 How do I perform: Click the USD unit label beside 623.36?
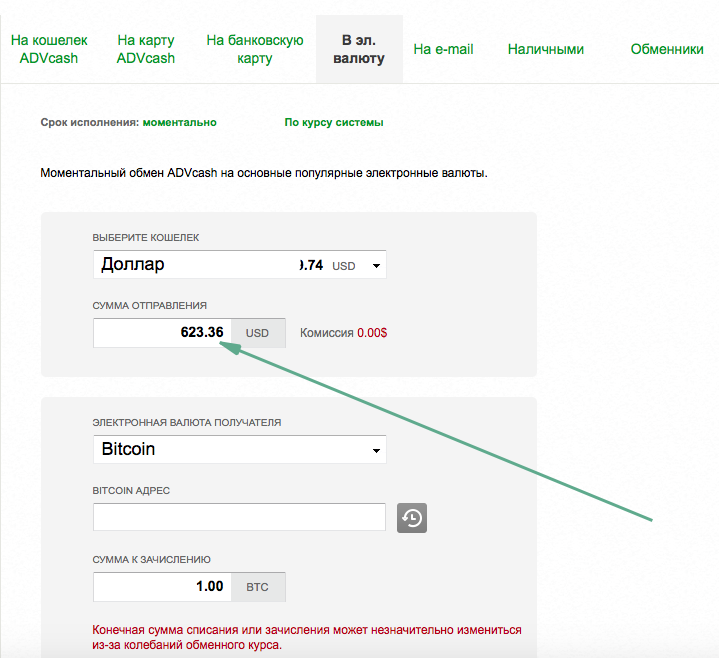point(258,333)
